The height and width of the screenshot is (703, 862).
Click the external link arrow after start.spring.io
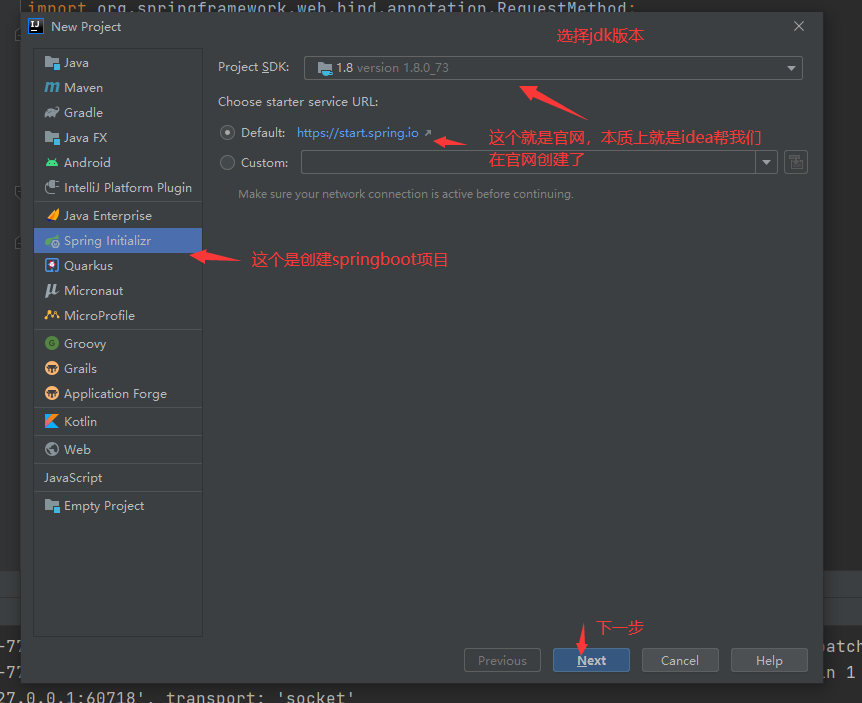click(428, 132)
